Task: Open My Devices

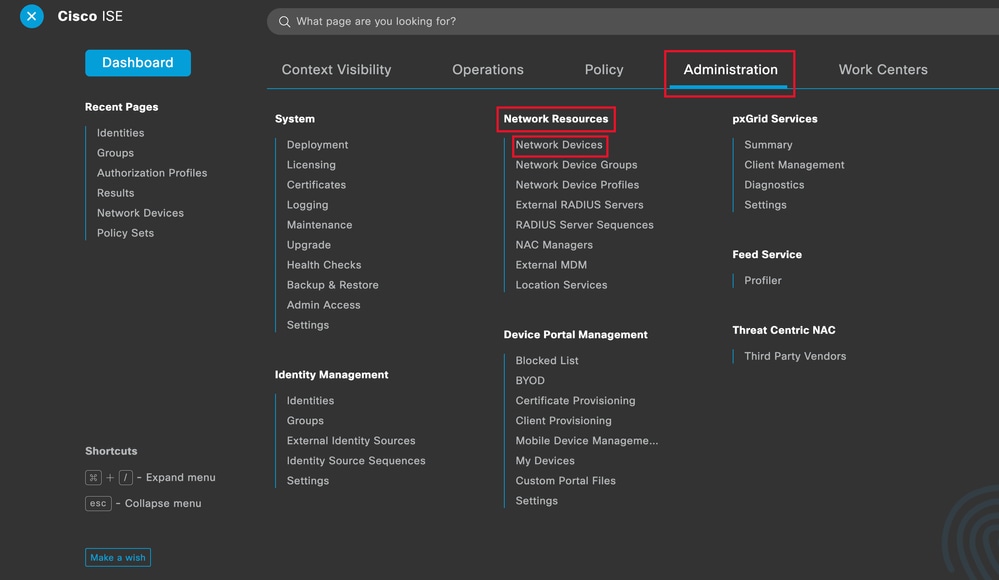Action: (545, 461)
